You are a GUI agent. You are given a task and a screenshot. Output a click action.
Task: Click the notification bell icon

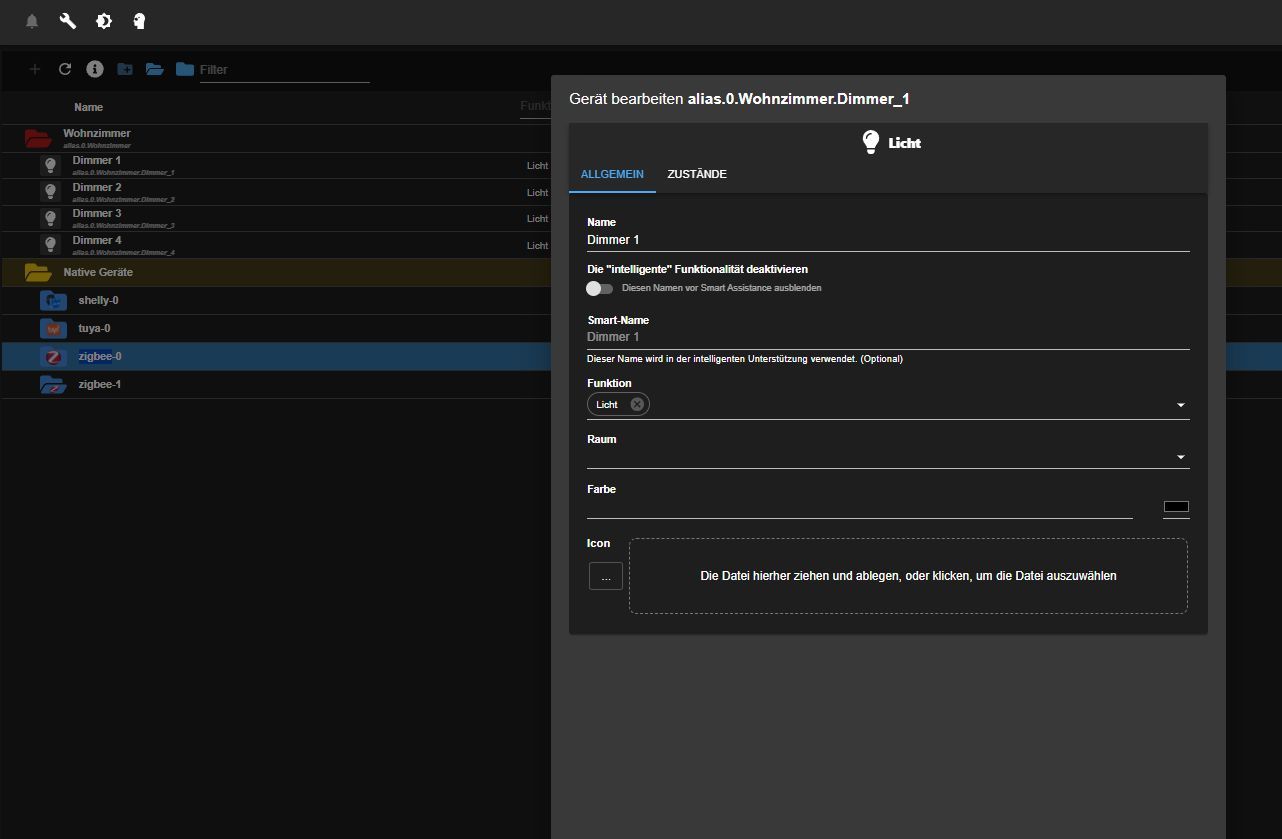tap(32, 21)
